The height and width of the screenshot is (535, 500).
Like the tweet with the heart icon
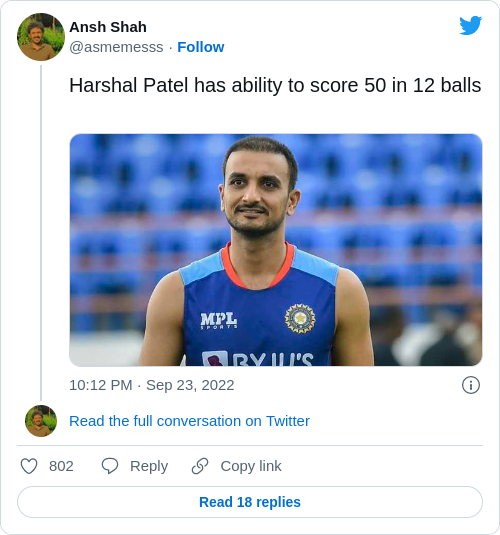pyautogui.click(x=29, y=466)
